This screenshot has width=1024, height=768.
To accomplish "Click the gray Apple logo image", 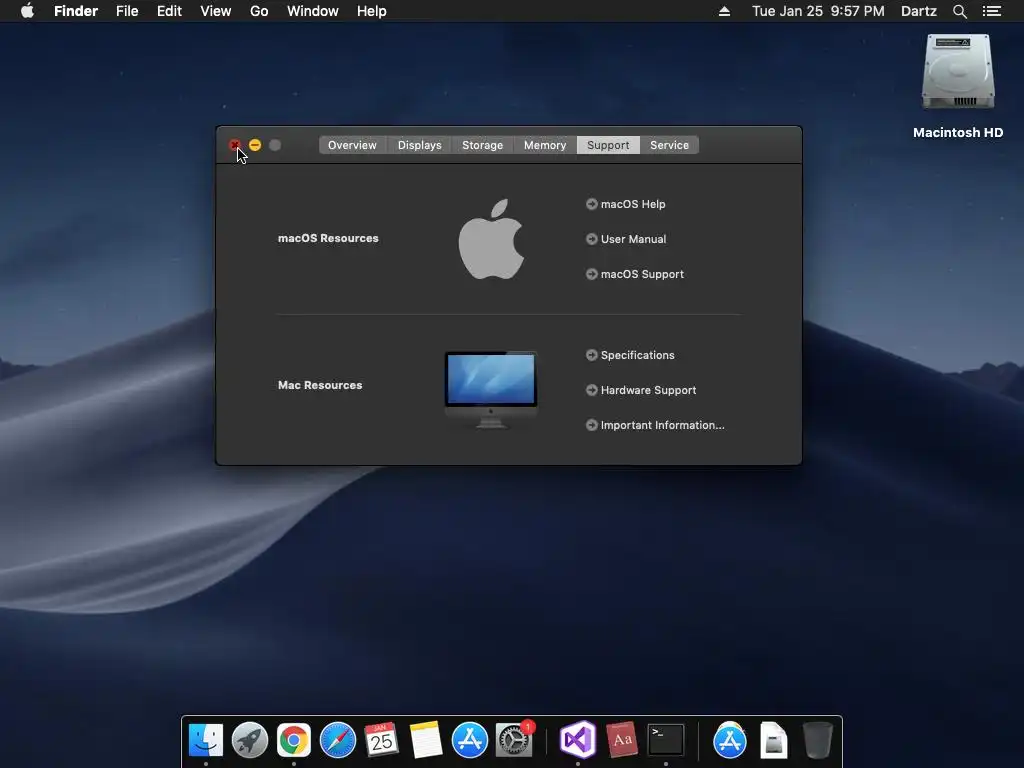I will tap(491, 239).
